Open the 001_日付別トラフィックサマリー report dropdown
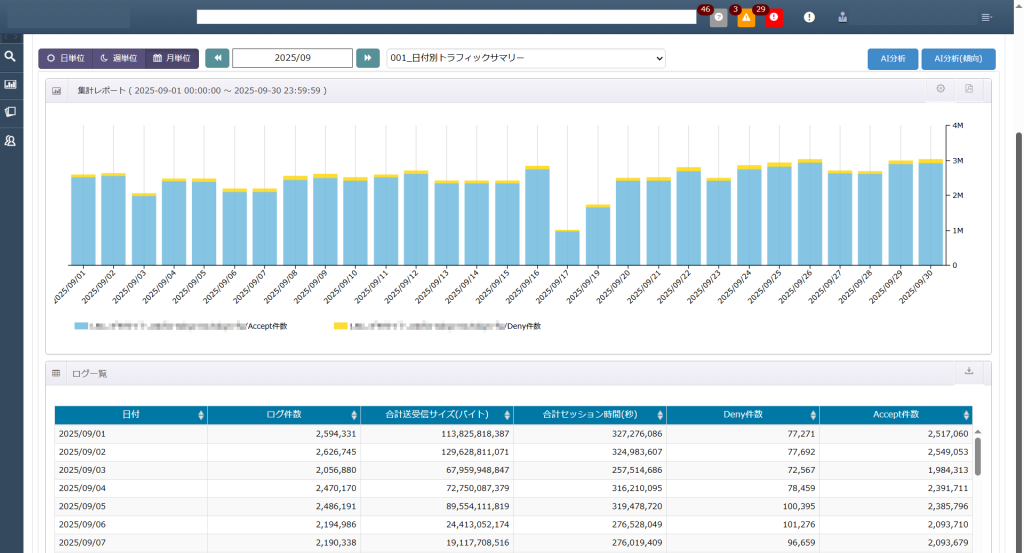The width and height of the screenshot is (1024, 553). [526, 58]
